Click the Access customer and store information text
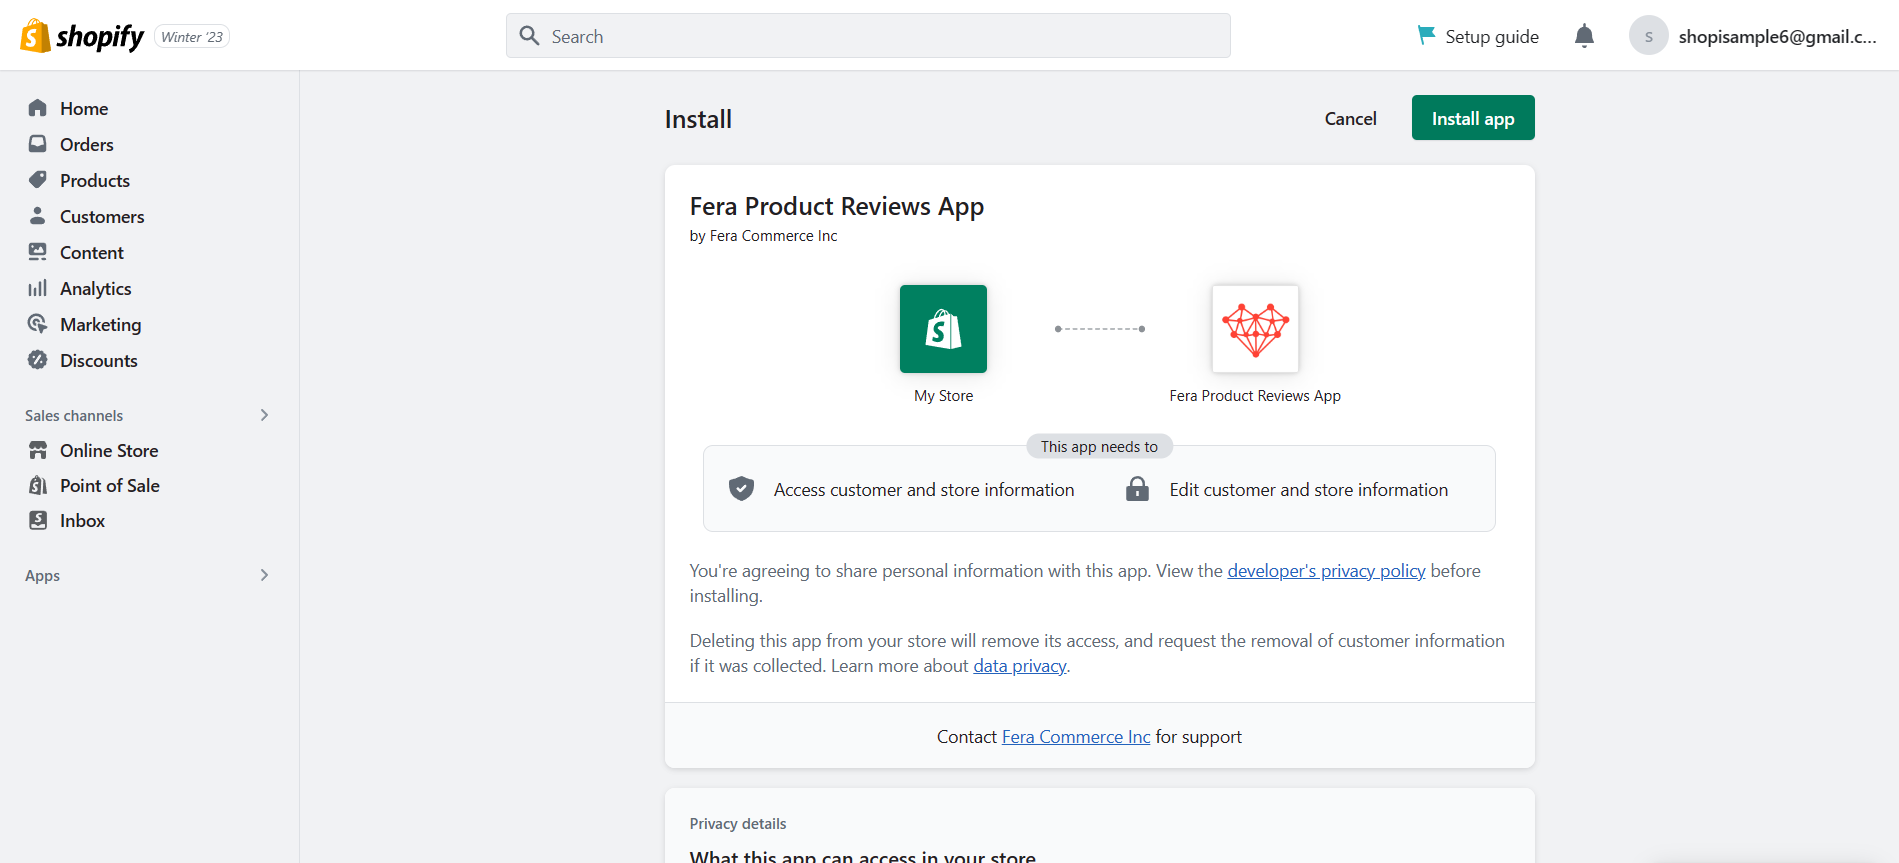This screenshot has width=1899, height=863. [x=924, y=490]
